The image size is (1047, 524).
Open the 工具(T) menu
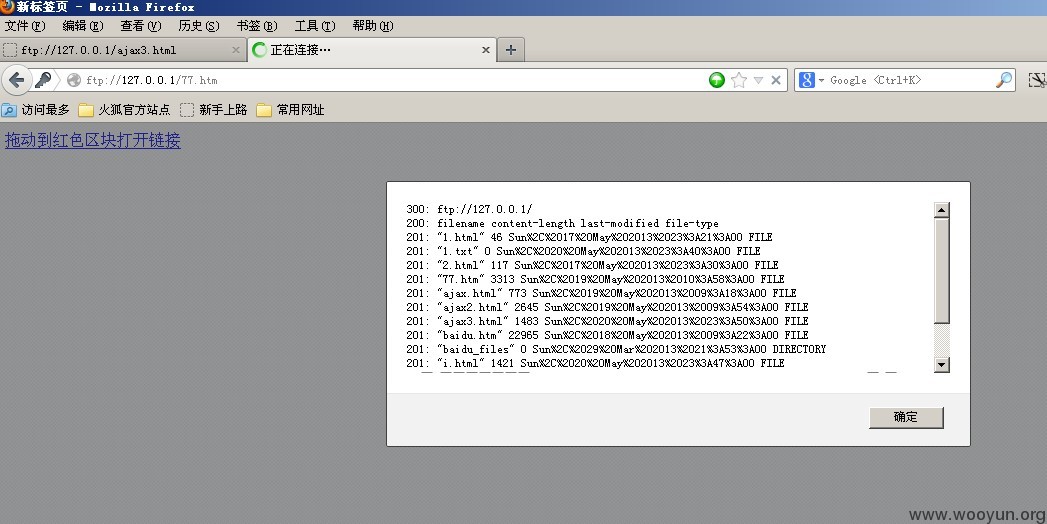(315, 26)
